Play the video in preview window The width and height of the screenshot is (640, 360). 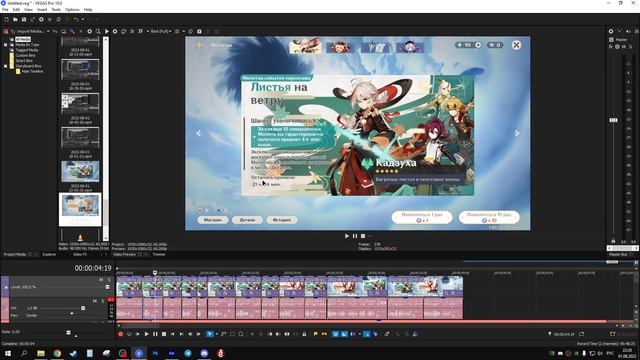pos(347,236)
